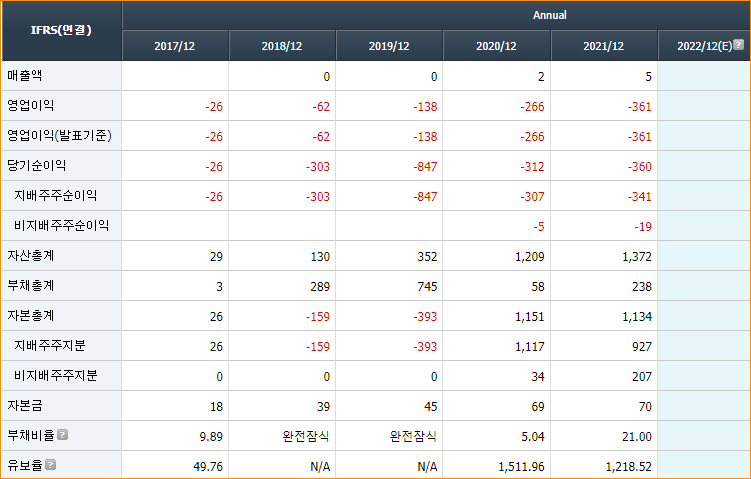The width and height of the screenshot is (751, 479).
Task: Select the 2020/12 column header
Action: (496, 46)
